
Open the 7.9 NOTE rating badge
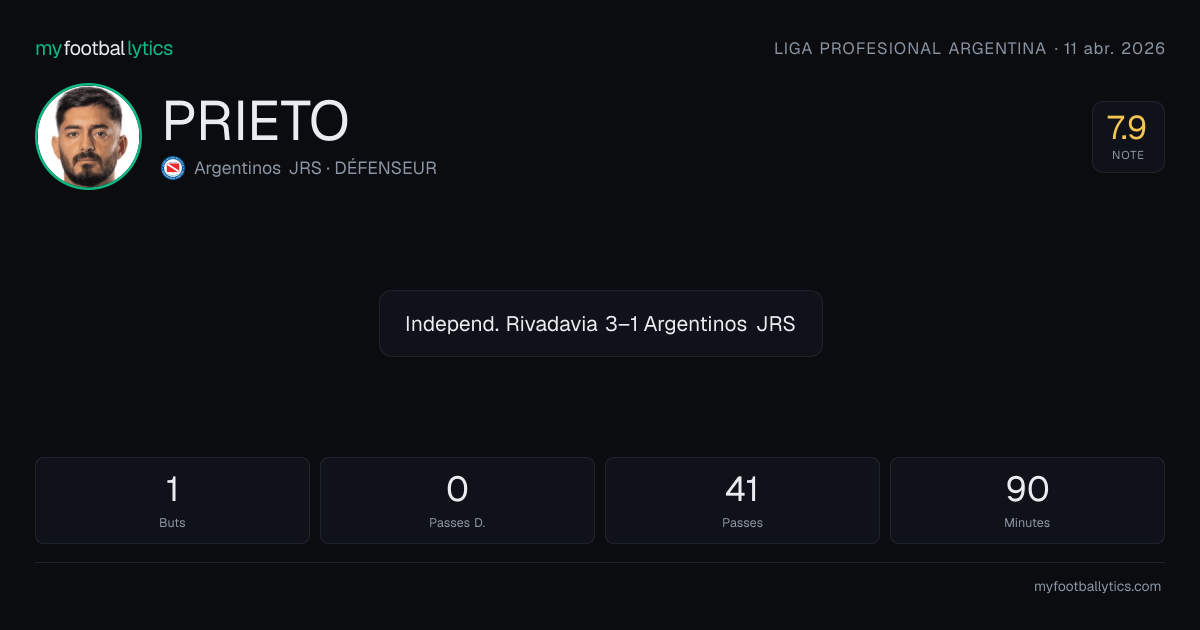click(x=1128, y=137)
